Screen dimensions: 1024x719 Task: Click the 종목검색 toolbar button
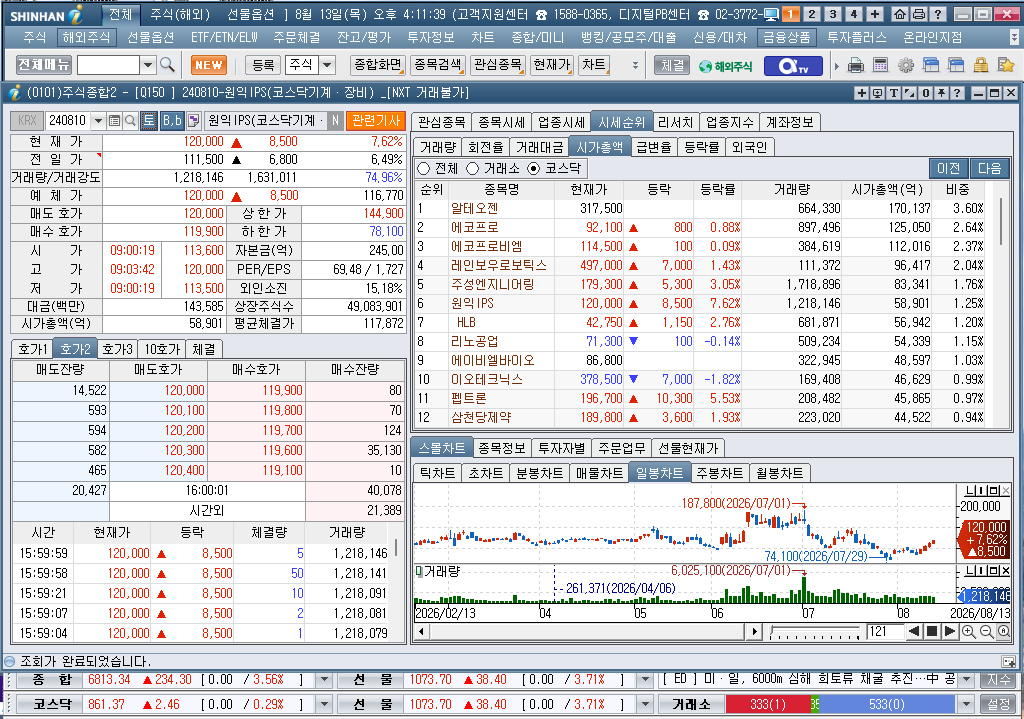pyautogui.click(x=438, y=65)
